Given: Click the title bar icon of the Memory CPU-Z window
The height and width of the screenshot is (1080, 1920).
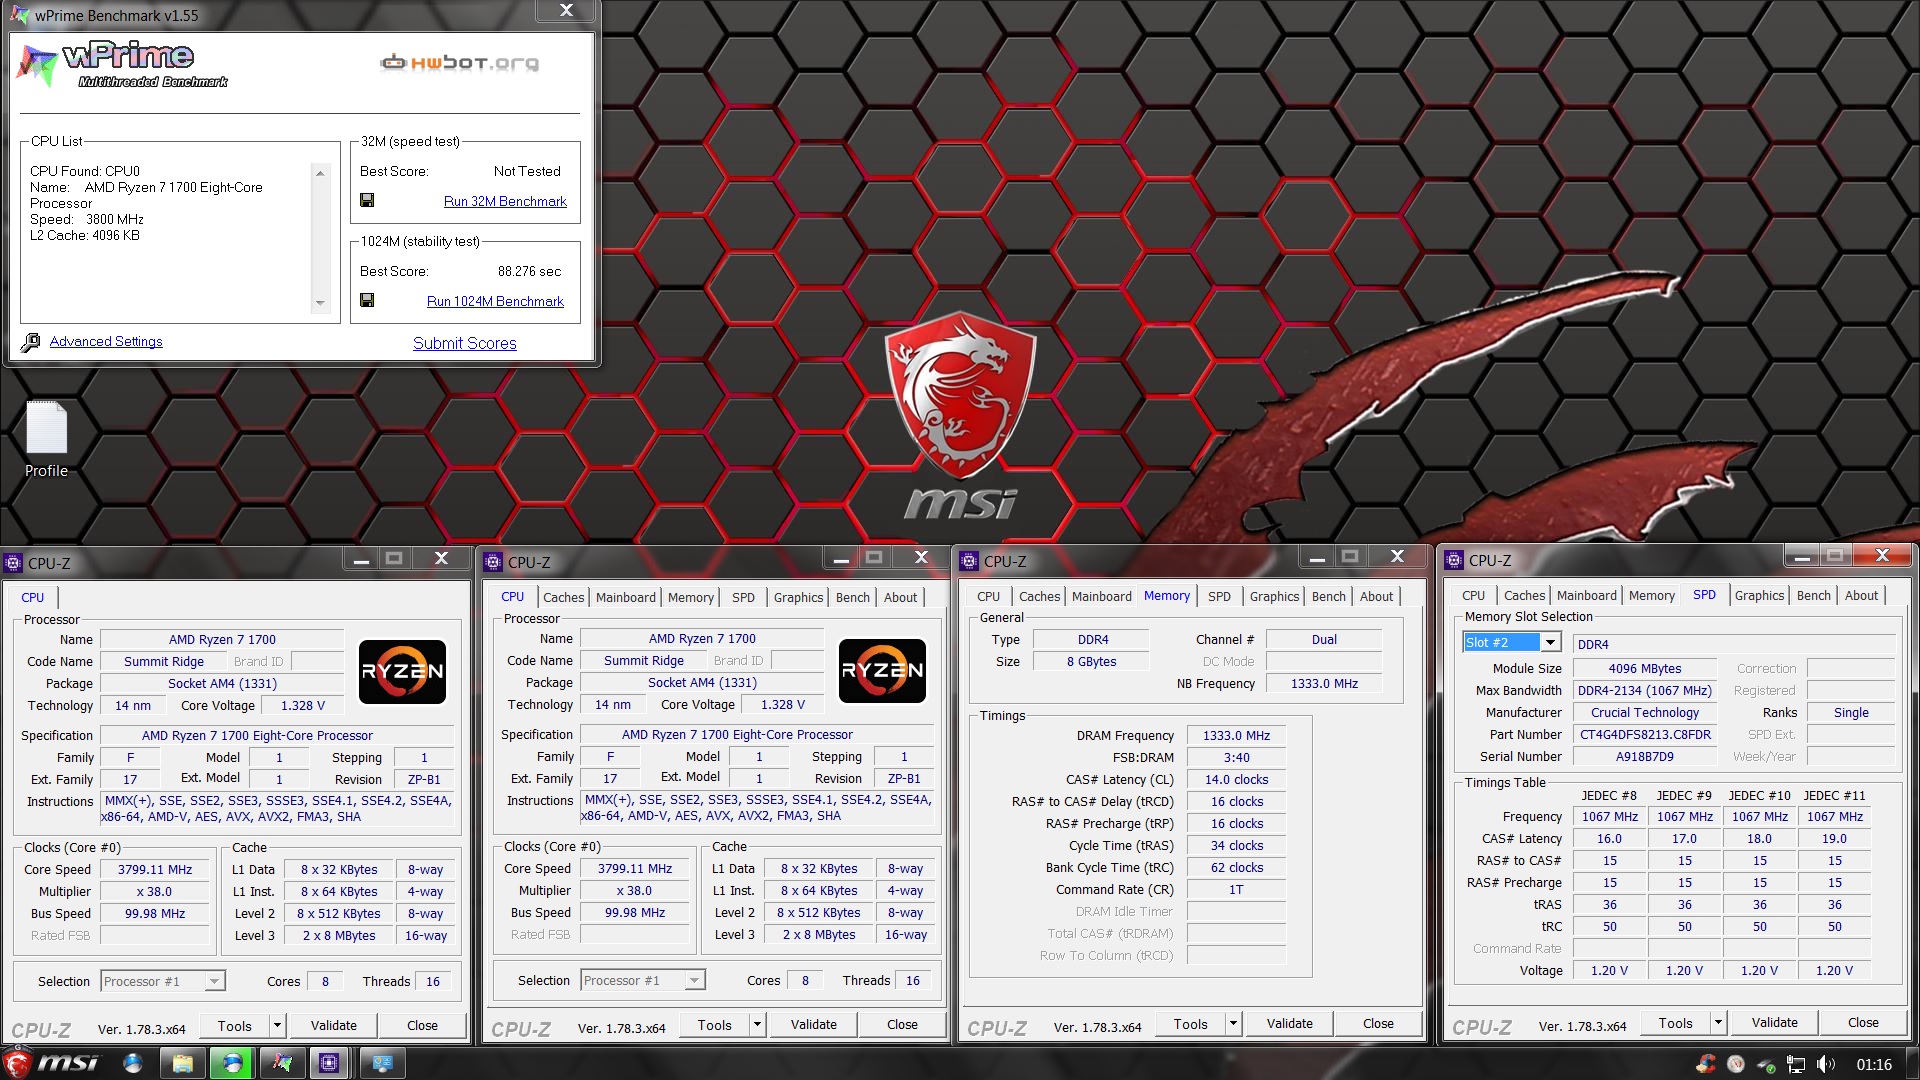Looking at the screenshot, I should click(x=969, y=561).
